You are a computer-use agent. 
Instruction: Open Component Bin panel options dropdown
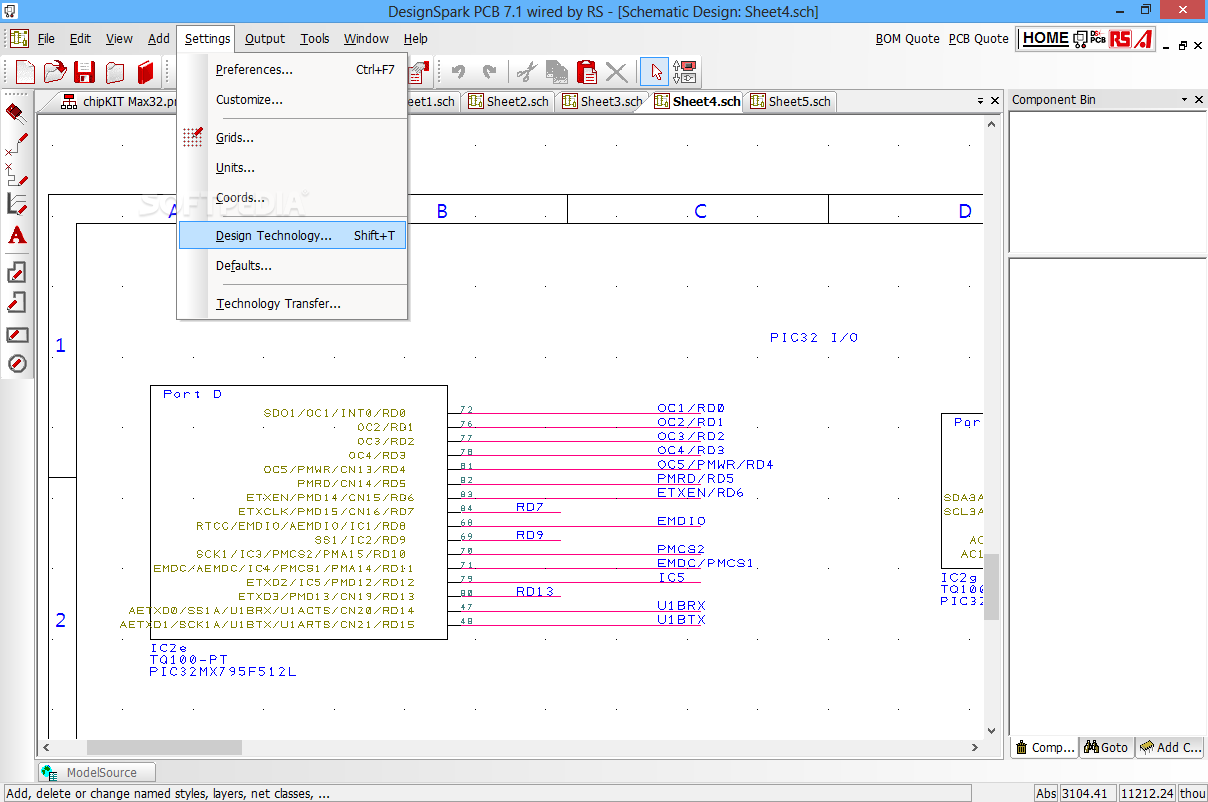[x=1184, y=100]
